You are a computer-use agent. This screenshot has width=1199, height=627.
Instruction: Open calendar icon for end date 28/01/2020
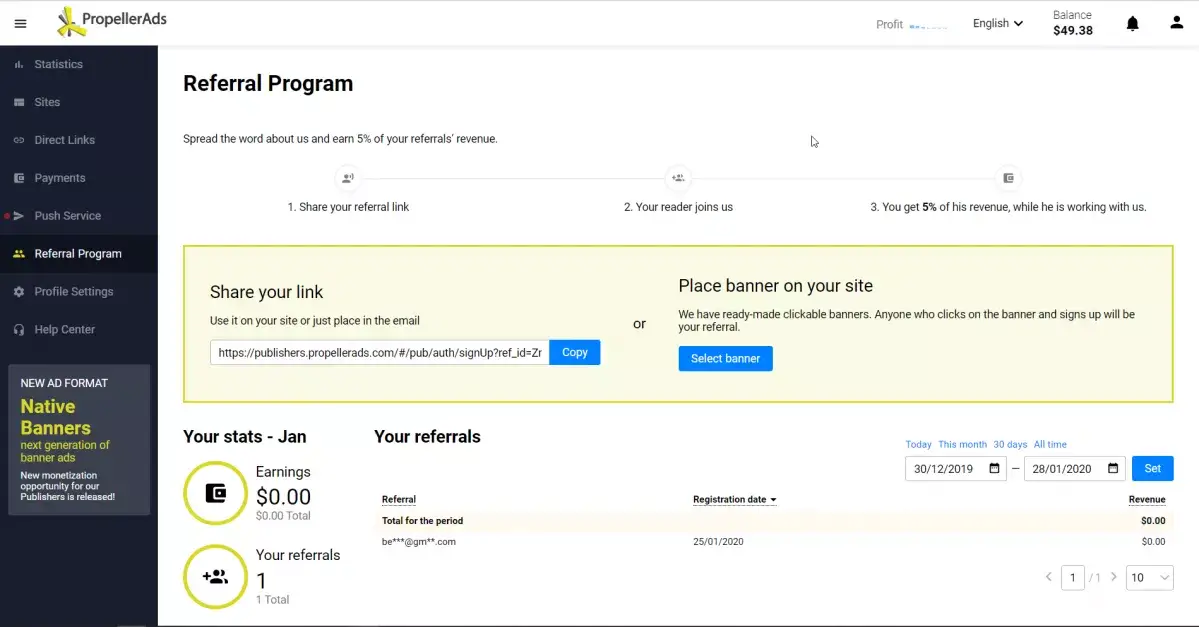click(1113, 469)
